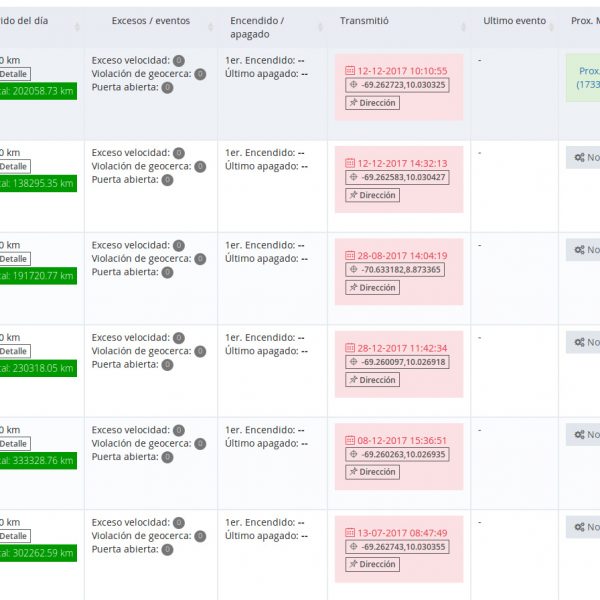The width and height of the screenshot is (600, 600).
Task: Click the gears icon in the second row
Action: coord(579,157)
